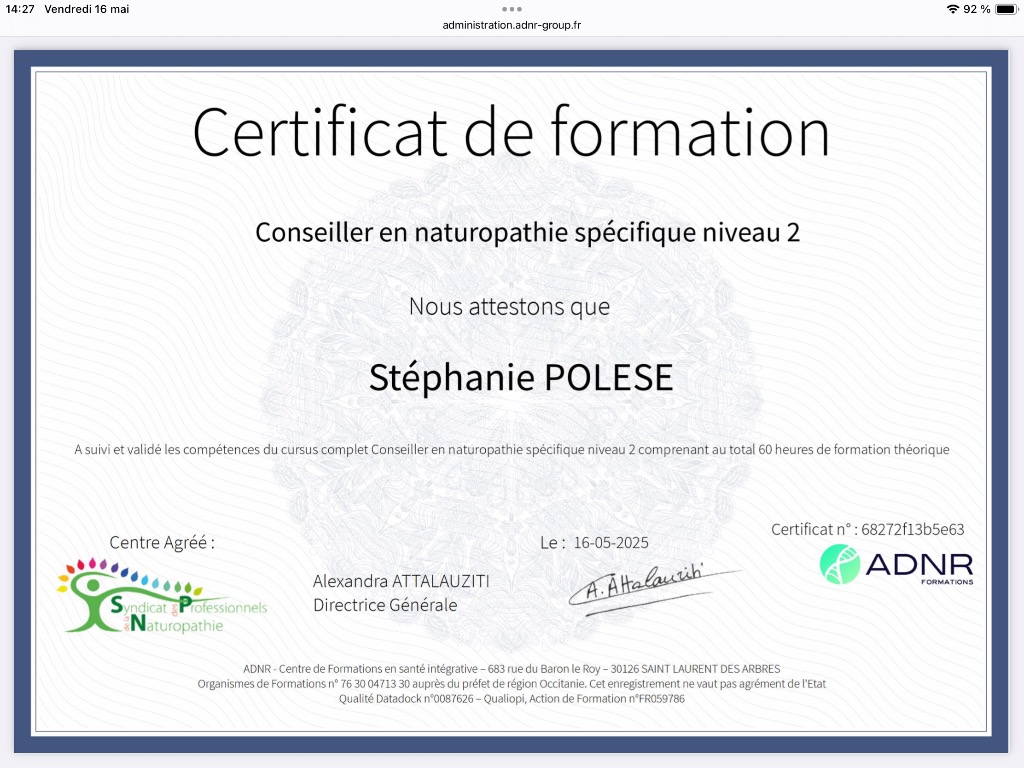Click the battery indicator icon
This screenshot has height=768, width=1024.
pyautogui.click(x=1005, y=9)
